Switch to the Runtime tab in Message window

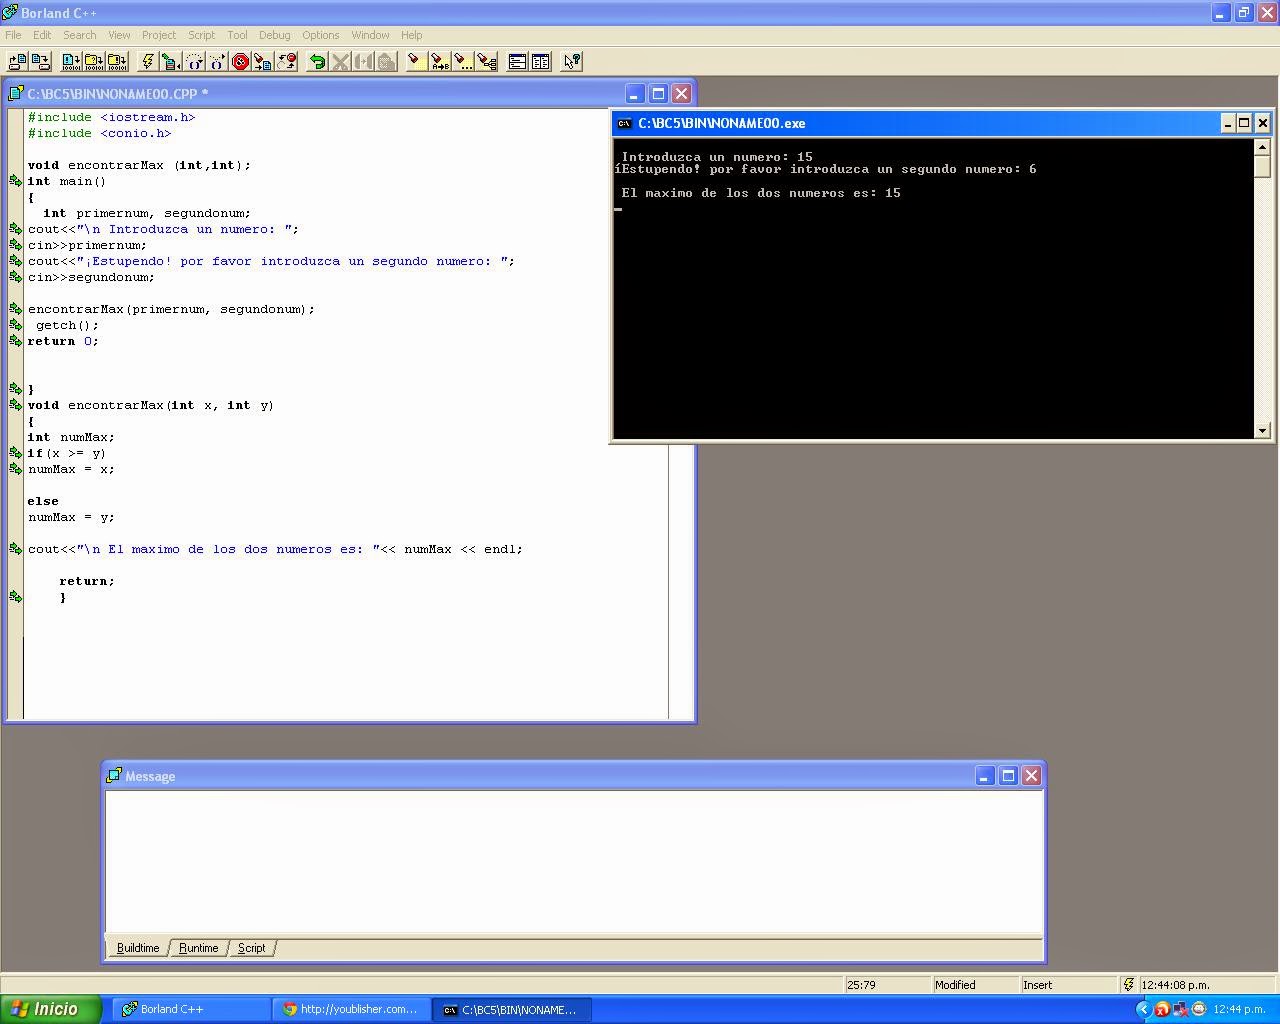(x=198, y=948)
